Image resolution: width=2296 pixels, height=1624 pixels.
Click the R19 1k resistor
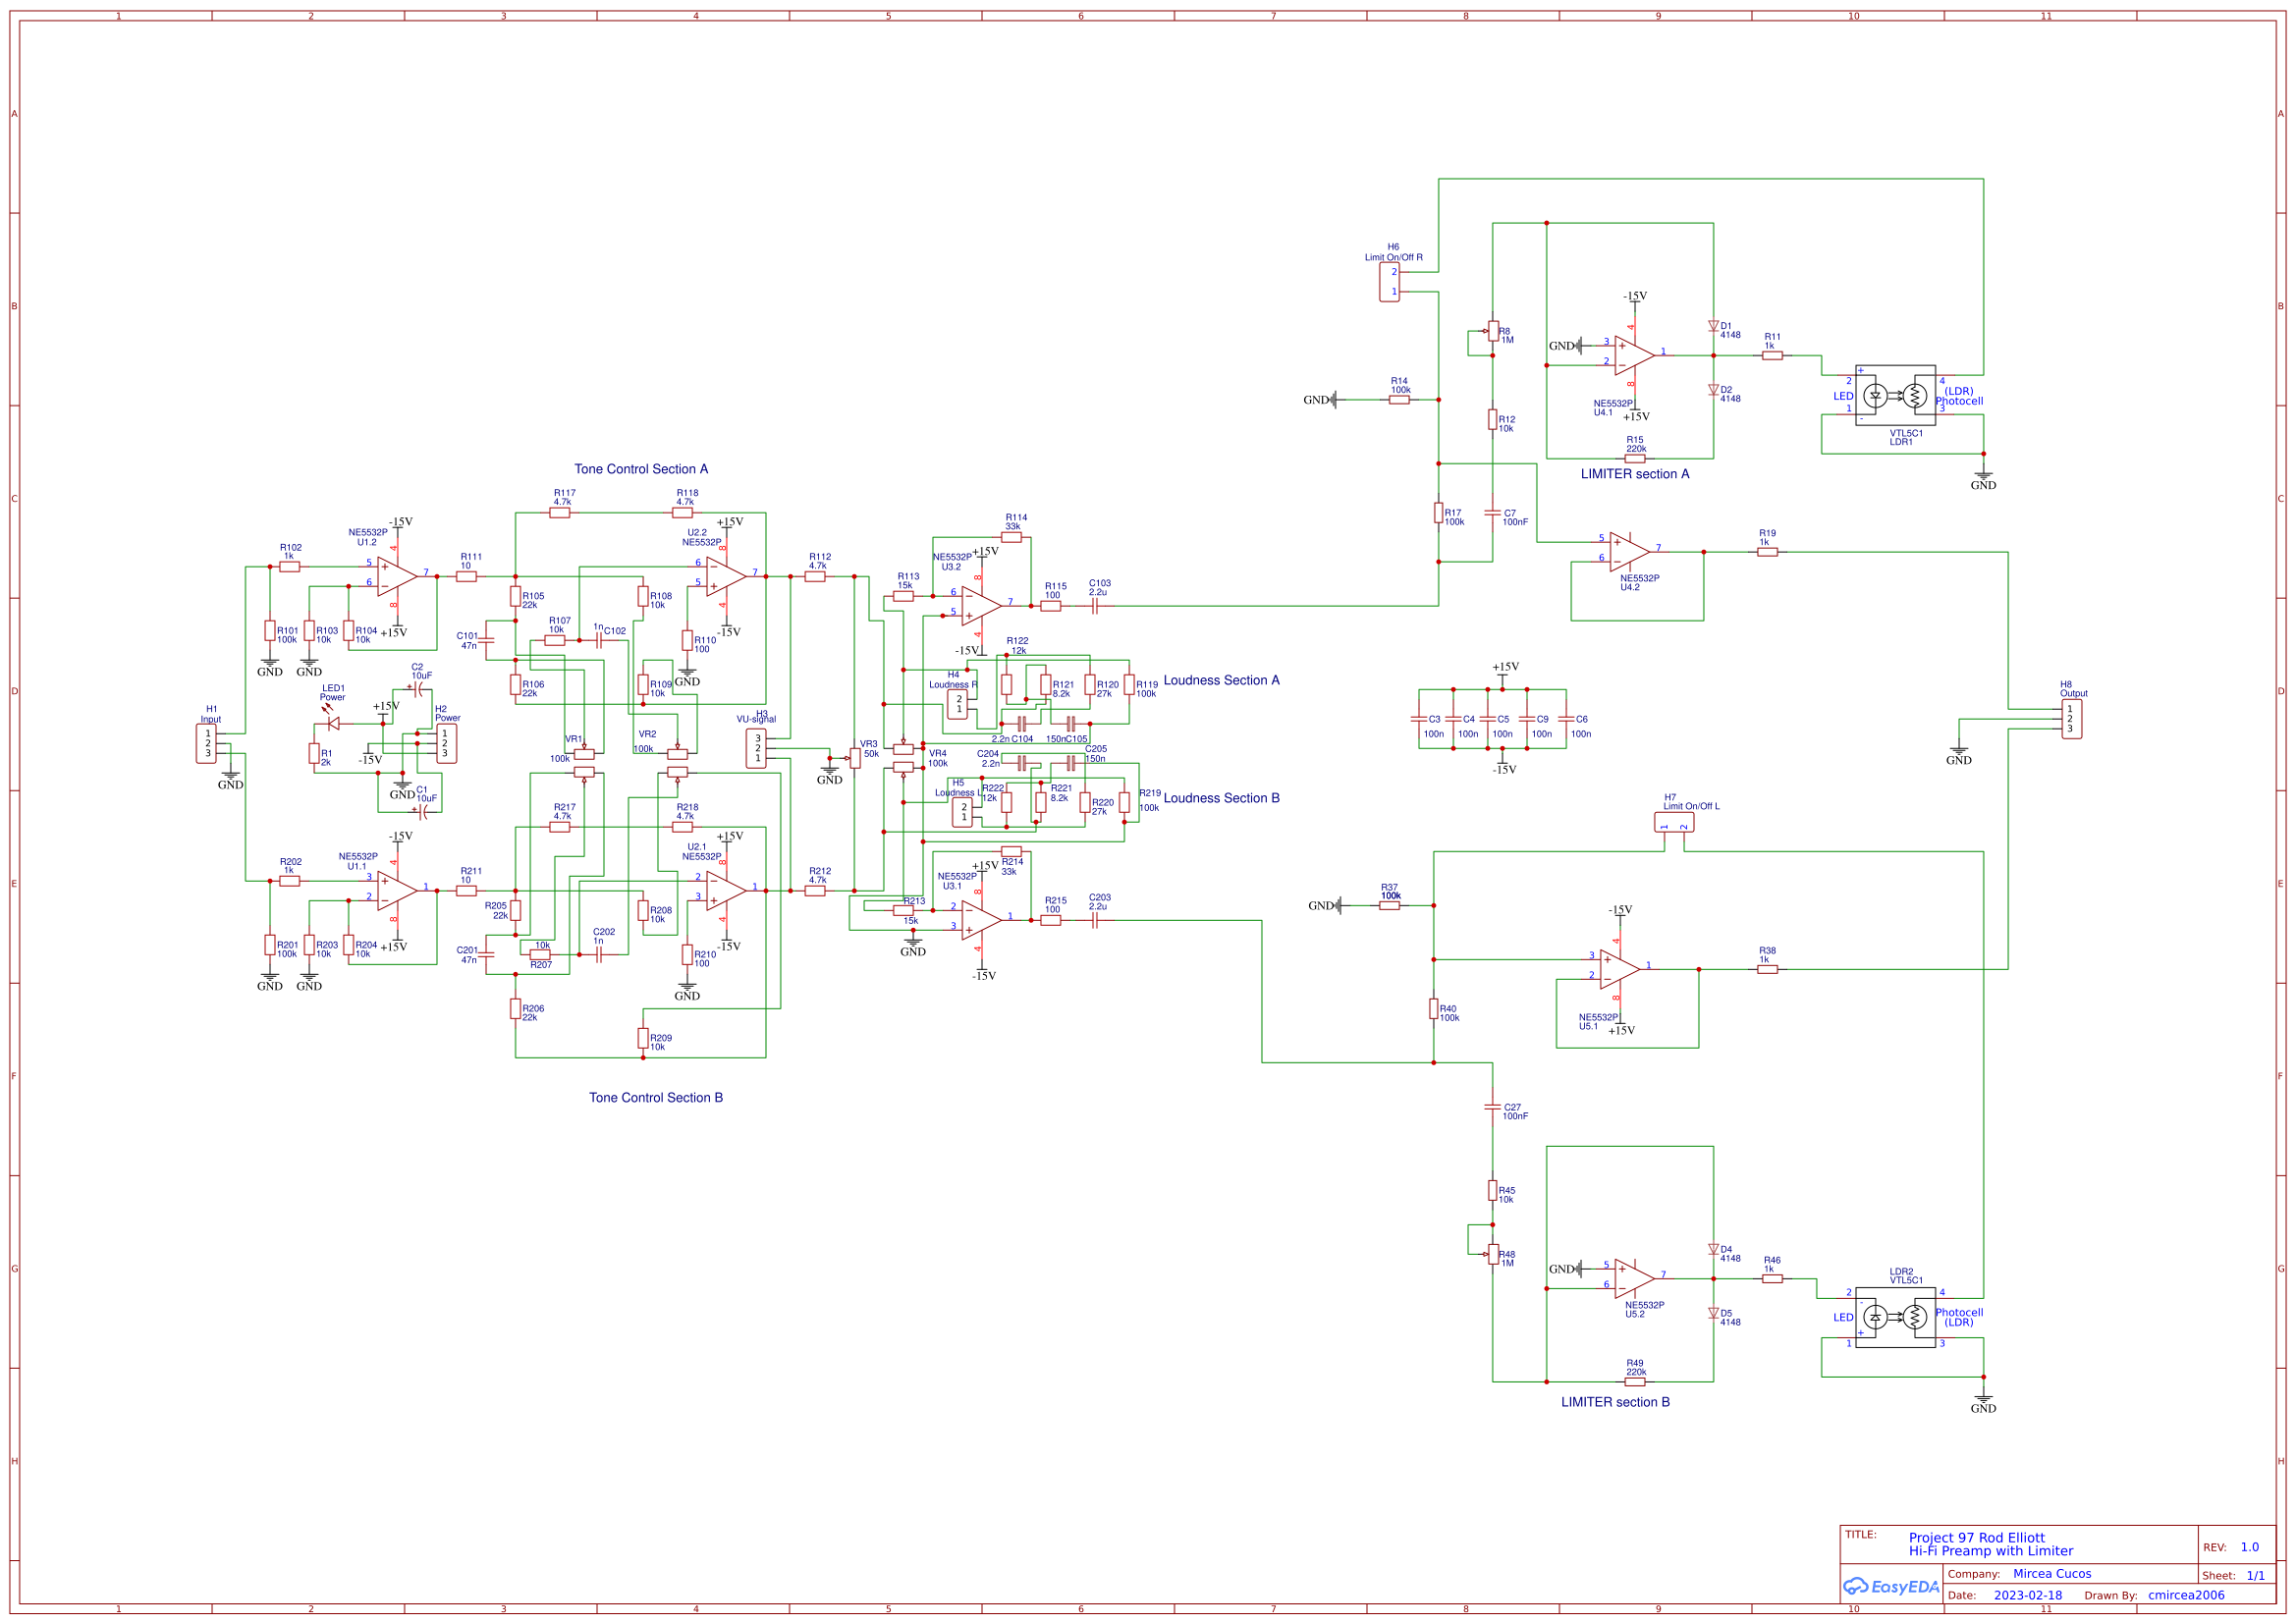(1767, 552)
